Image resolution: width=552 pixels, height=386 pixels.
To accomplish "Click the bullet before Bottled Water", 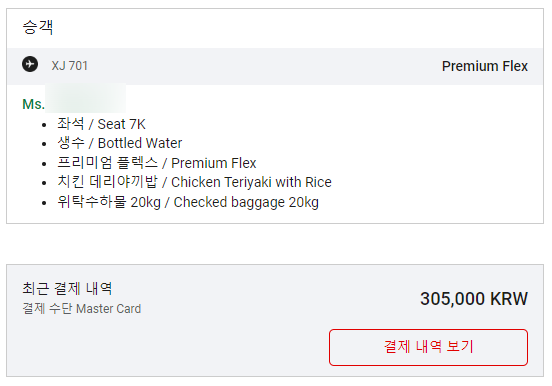I will coord(44,144).
